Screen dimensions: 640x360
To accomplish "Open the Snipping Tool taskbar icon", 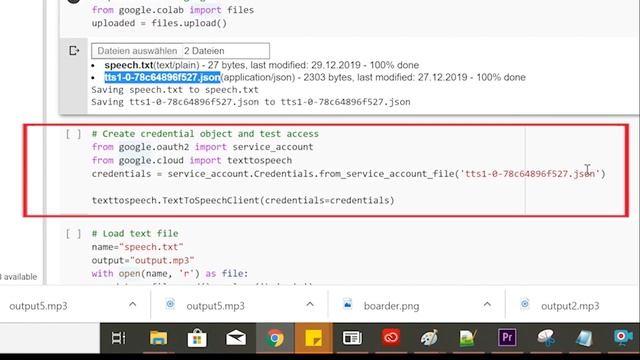I will click(546, 338).
